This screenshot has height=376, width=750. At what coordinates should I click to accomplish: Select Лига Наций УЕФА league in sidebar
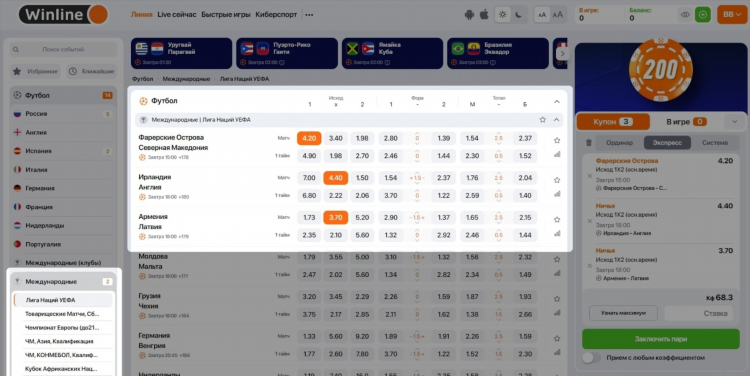pyautogui.click(x=63, y=300)
